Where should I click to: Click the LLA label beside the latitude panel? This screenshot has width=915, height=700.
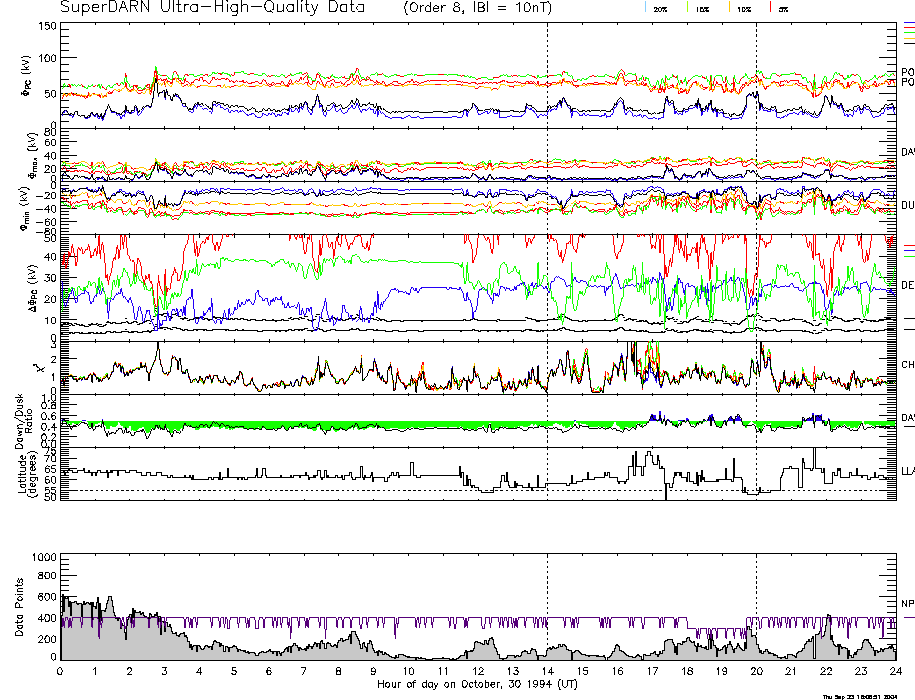point(907,470)
